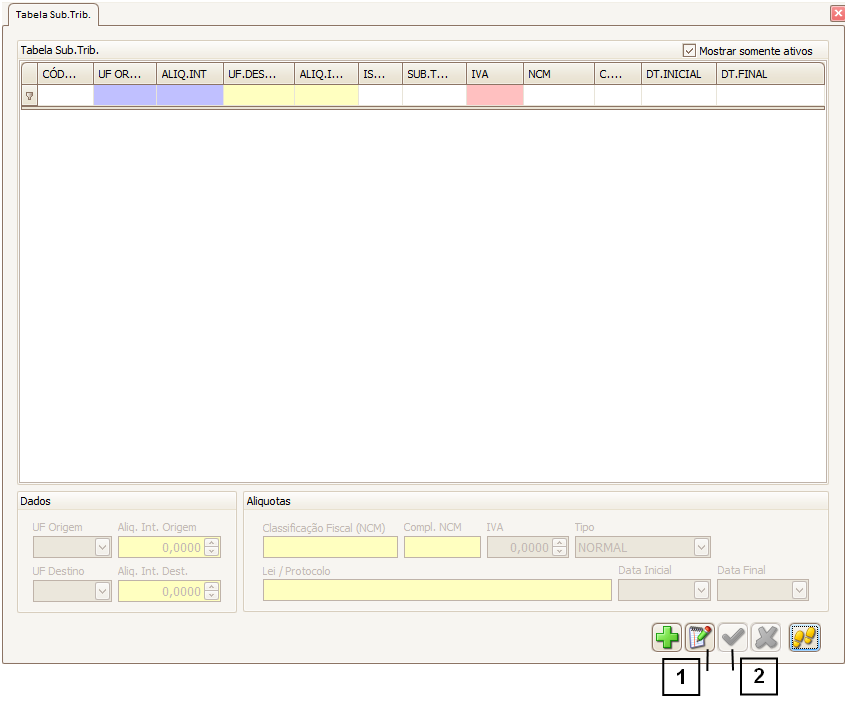Image resolution: width=852 pixels, height=701 pixels.
Task: Select the Tabela Sub.Trib. tab
Action: coord(52,15)
